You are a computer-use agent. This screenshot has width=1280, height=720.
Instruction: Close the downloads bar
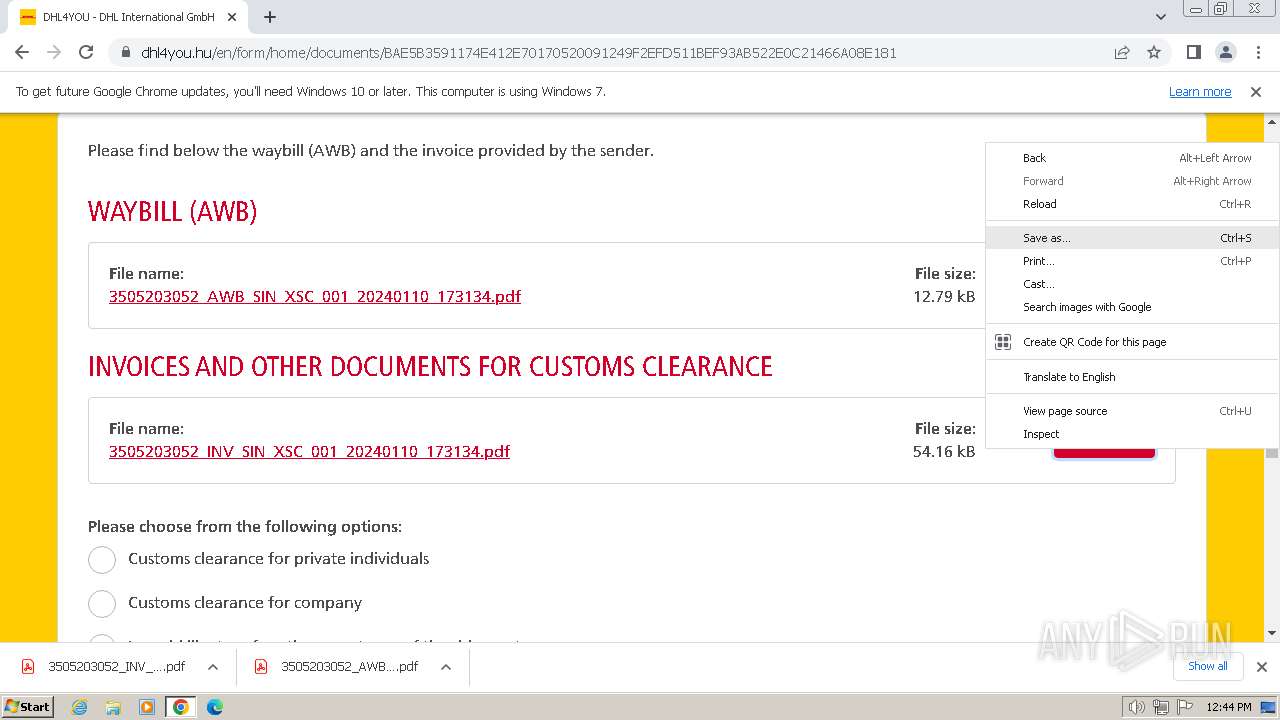[1261, 667]
